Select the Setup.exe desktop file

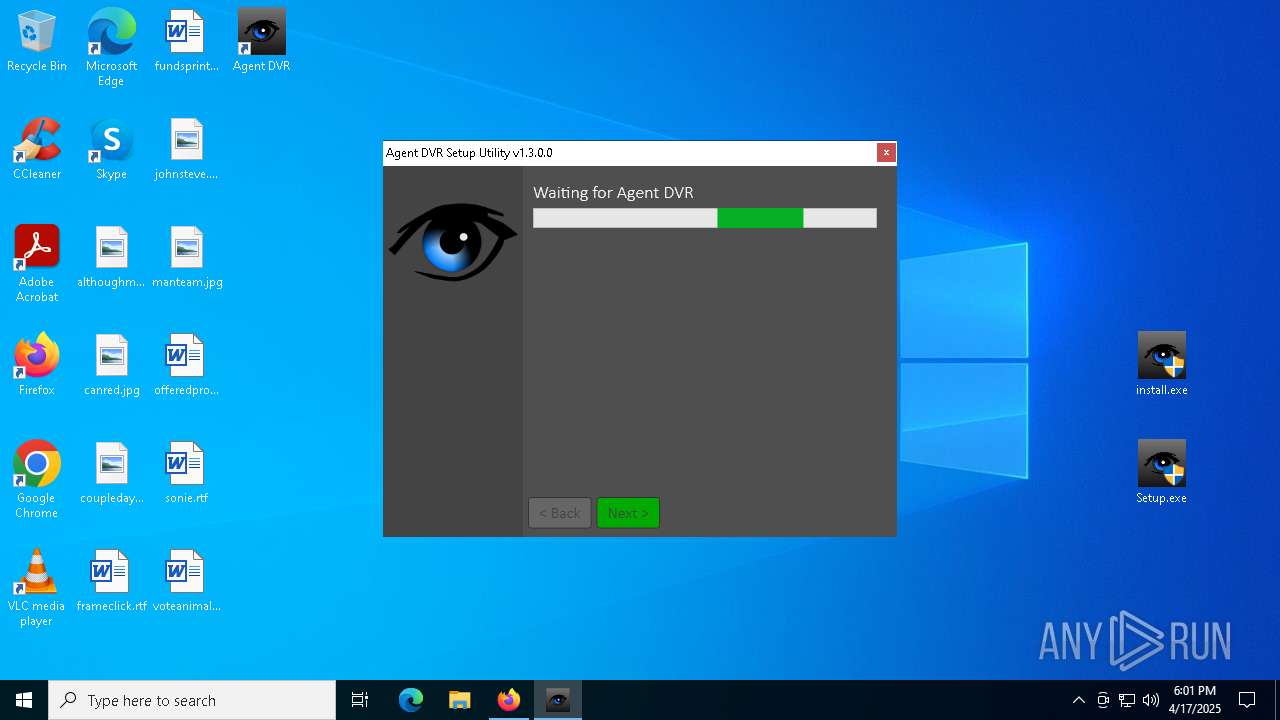point(1161,472)
